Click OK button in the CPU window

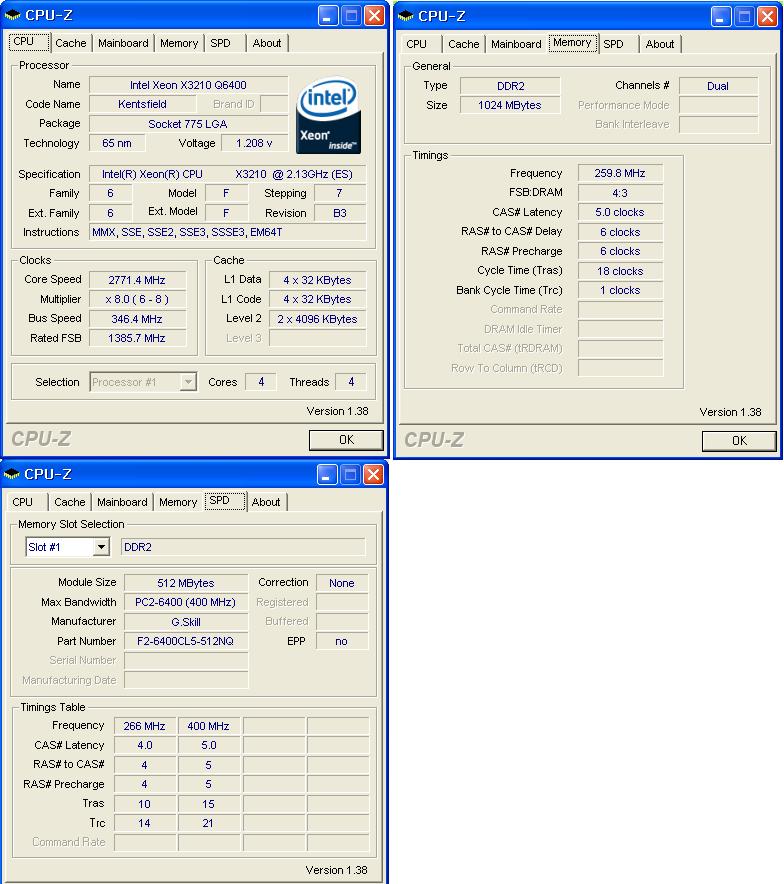click(x=346, y=440)
